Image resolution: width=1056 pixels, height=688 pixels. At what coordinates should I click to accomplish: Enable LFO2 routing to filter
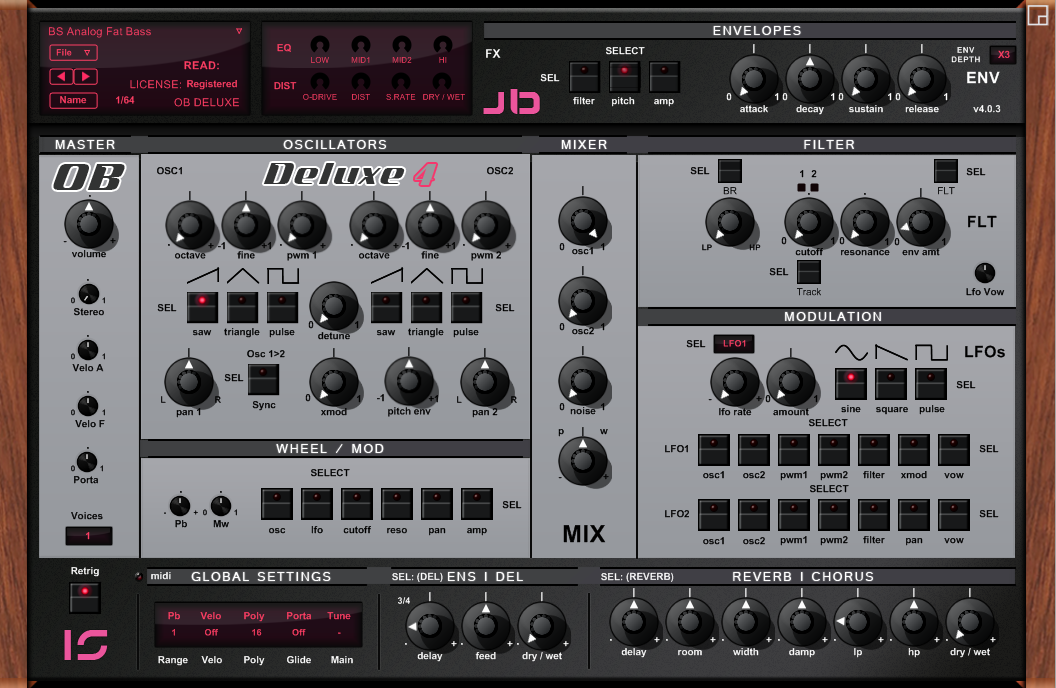(874, 515)
